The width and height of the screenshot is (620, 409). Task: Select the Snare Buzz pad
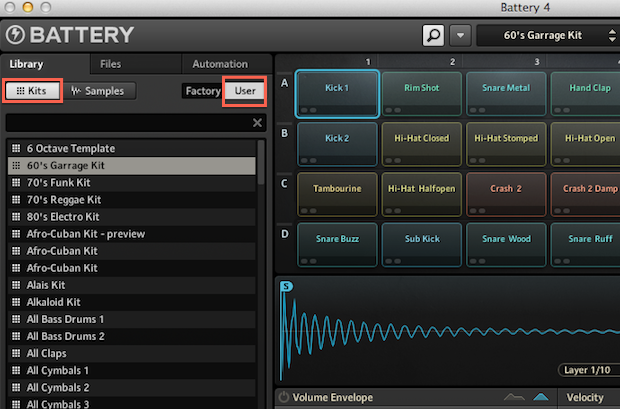coord(337,244)
